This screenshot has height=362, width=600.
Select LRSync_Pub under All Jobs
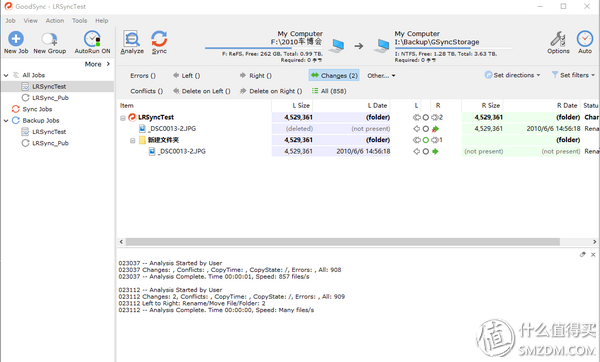tap(50, 98)
